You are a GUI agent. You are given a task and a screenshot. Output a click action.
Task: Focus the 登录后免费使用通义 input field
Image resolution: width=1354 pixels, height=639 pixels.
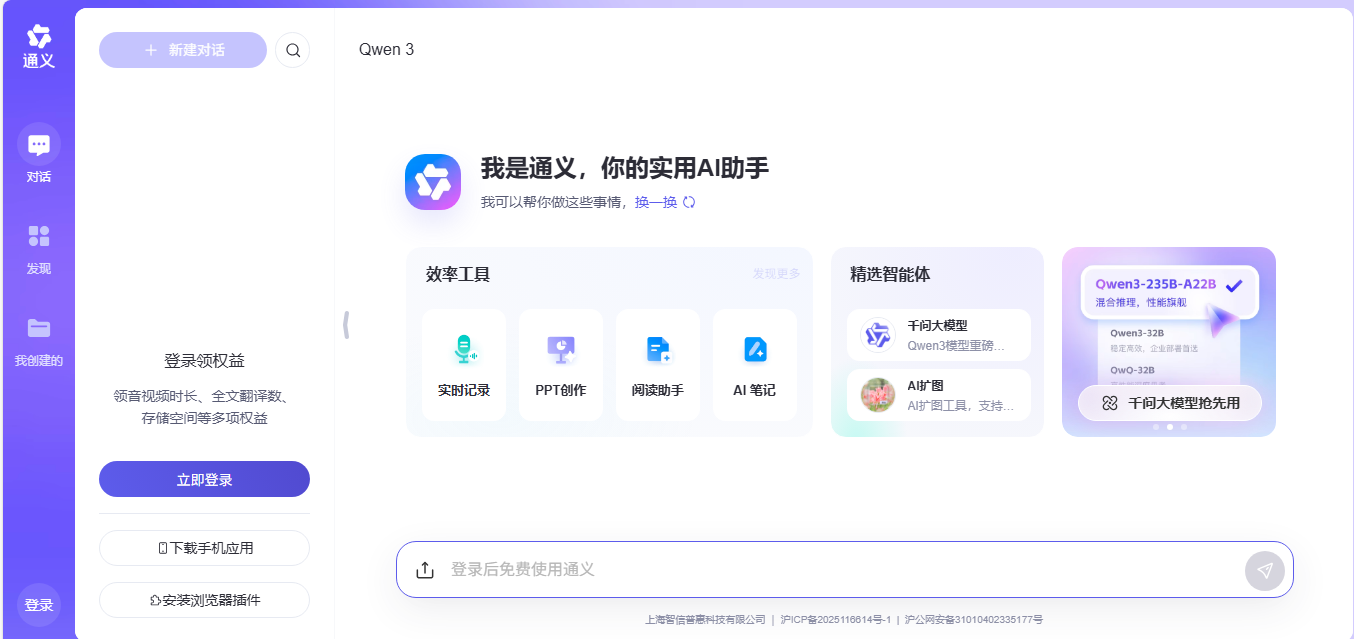coord(840,570)
